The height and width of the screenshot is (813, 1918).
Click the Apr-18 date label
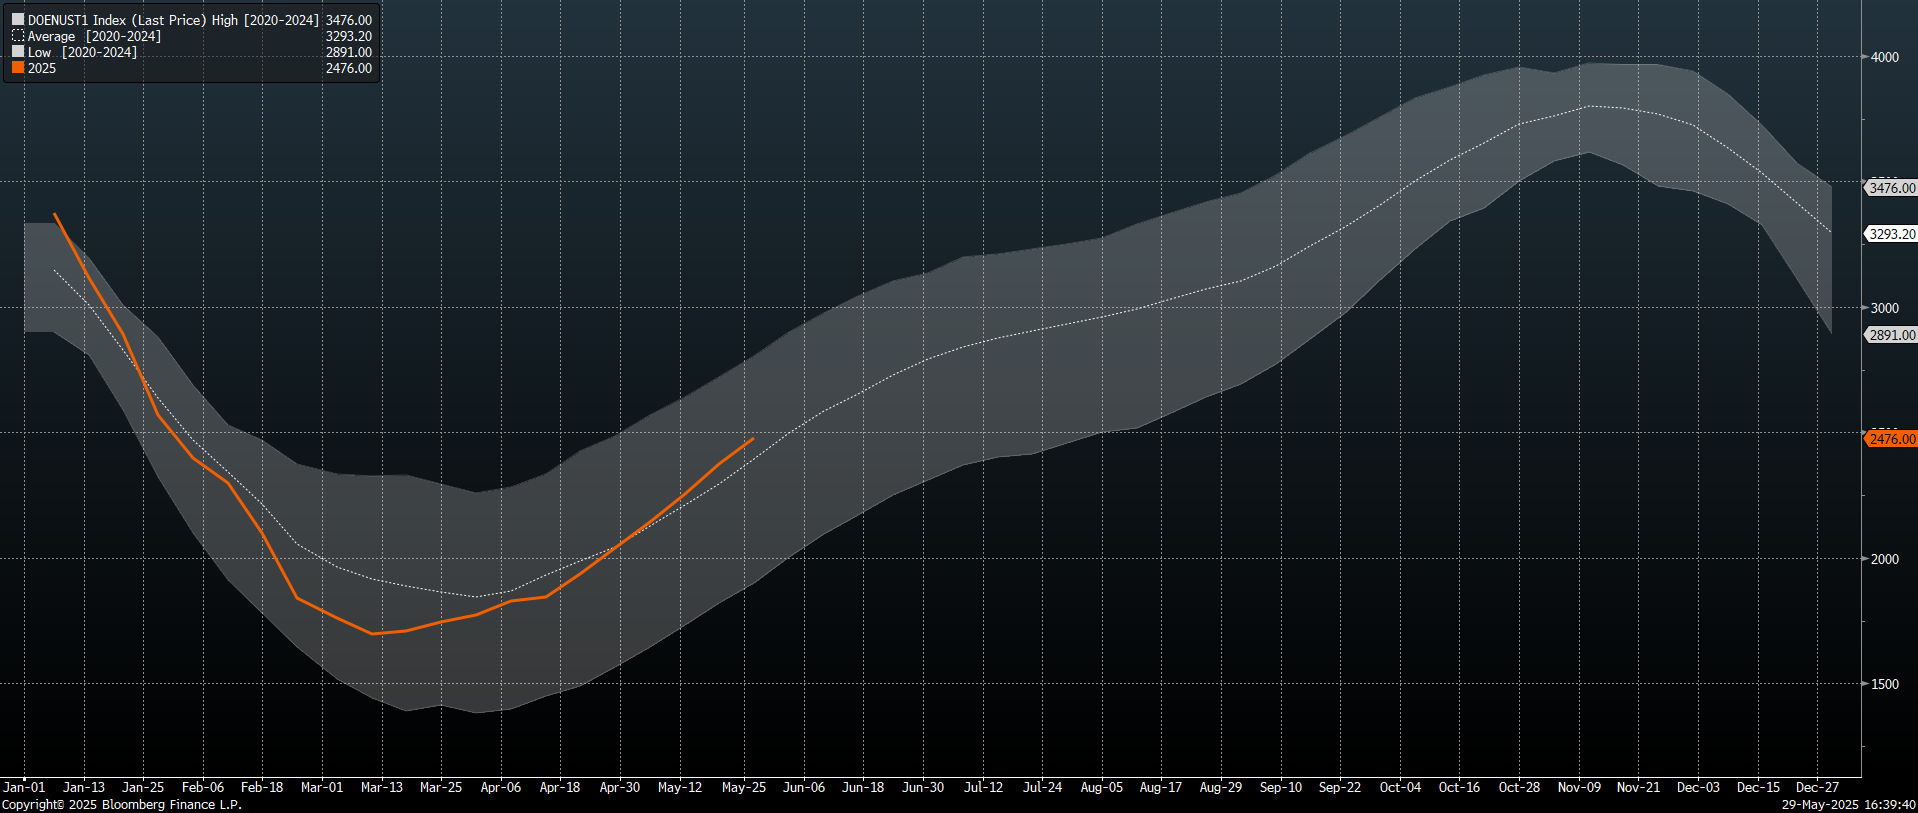560,787
